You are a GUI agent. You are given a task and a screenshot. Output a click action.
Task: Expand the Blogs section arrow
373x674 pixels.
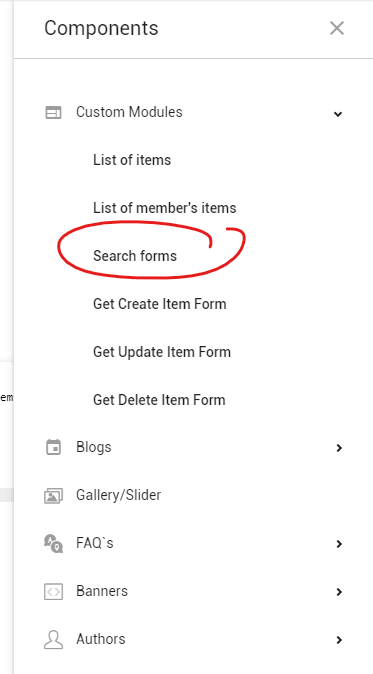tap(339, 448)
